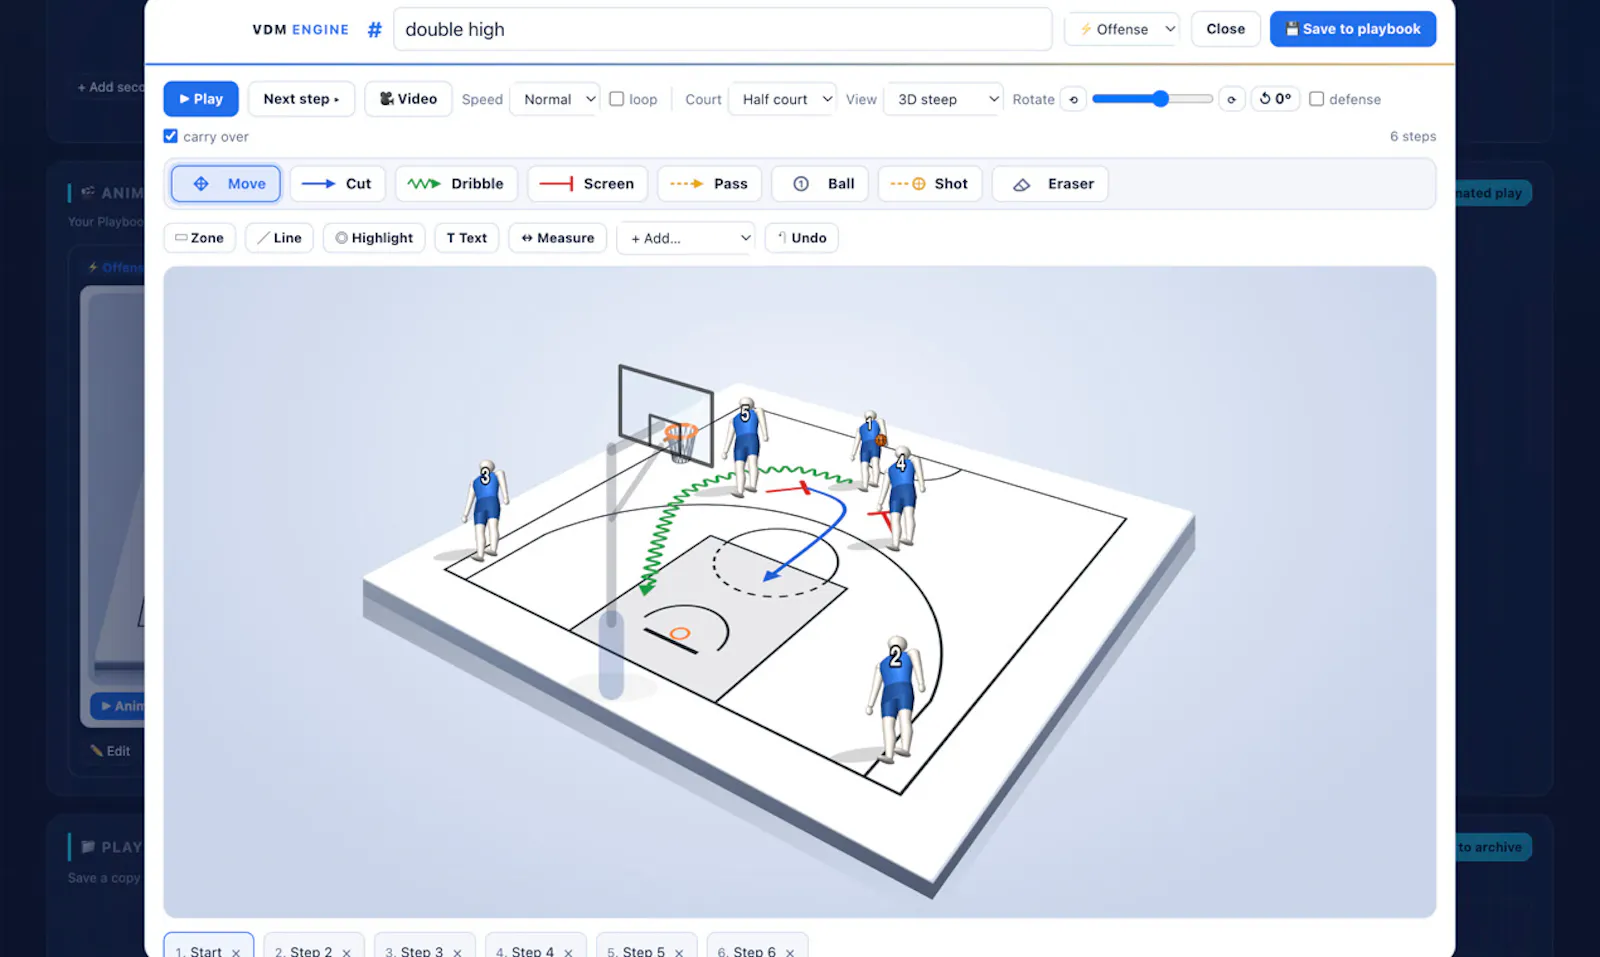The height and width of the screenshot is (957, 1600).
Task: Adjust the Rotate slider handle
Action: (x=1160, y=99)
